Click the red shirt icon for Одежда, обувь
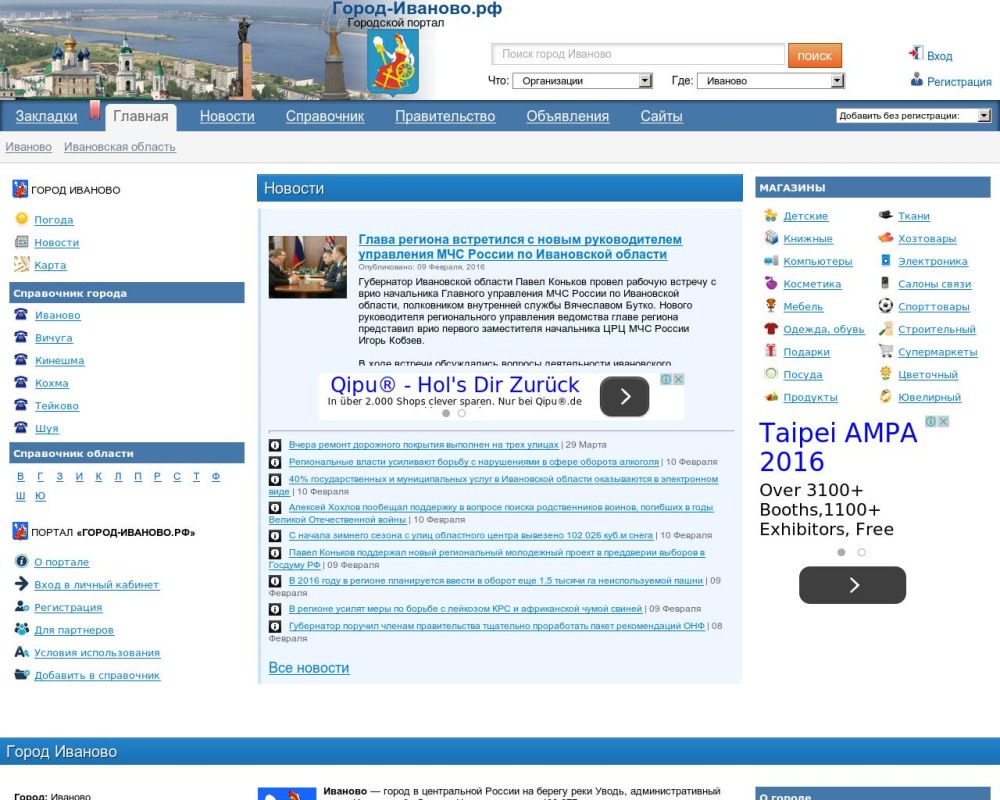Image resolution: width=1000 pixels, height=800 pixels. 770,329
